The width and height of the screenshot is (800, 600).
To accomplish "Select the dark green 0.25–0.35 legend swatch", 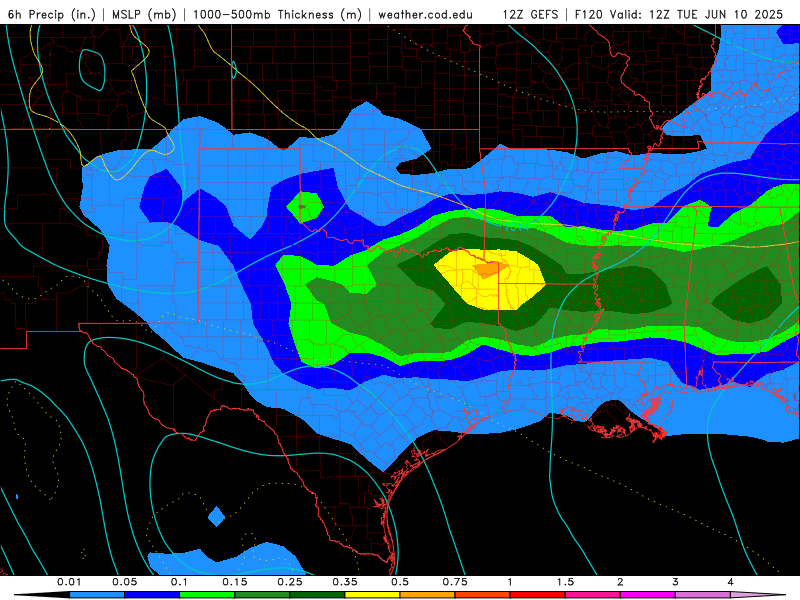I will click(317, 595).
